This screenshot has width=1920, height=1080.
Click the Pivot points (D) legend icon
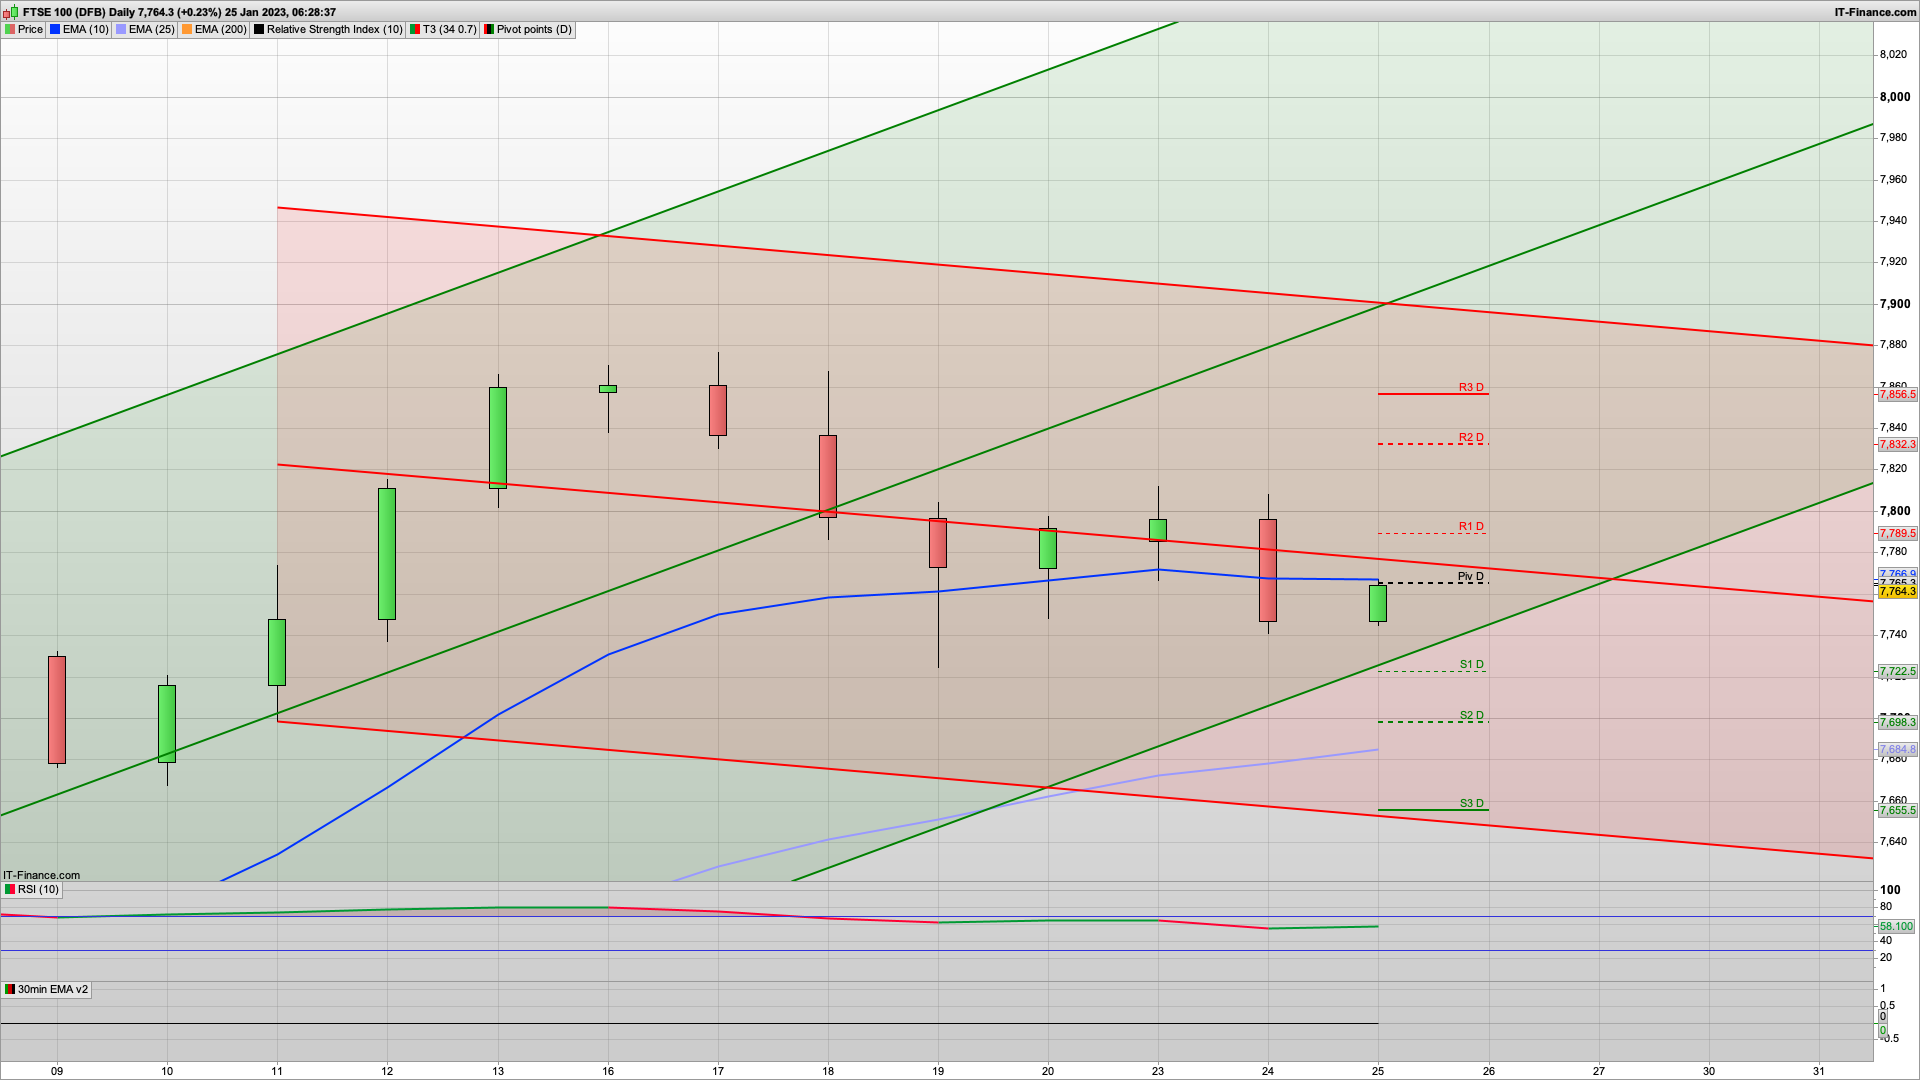pos(488,29)
